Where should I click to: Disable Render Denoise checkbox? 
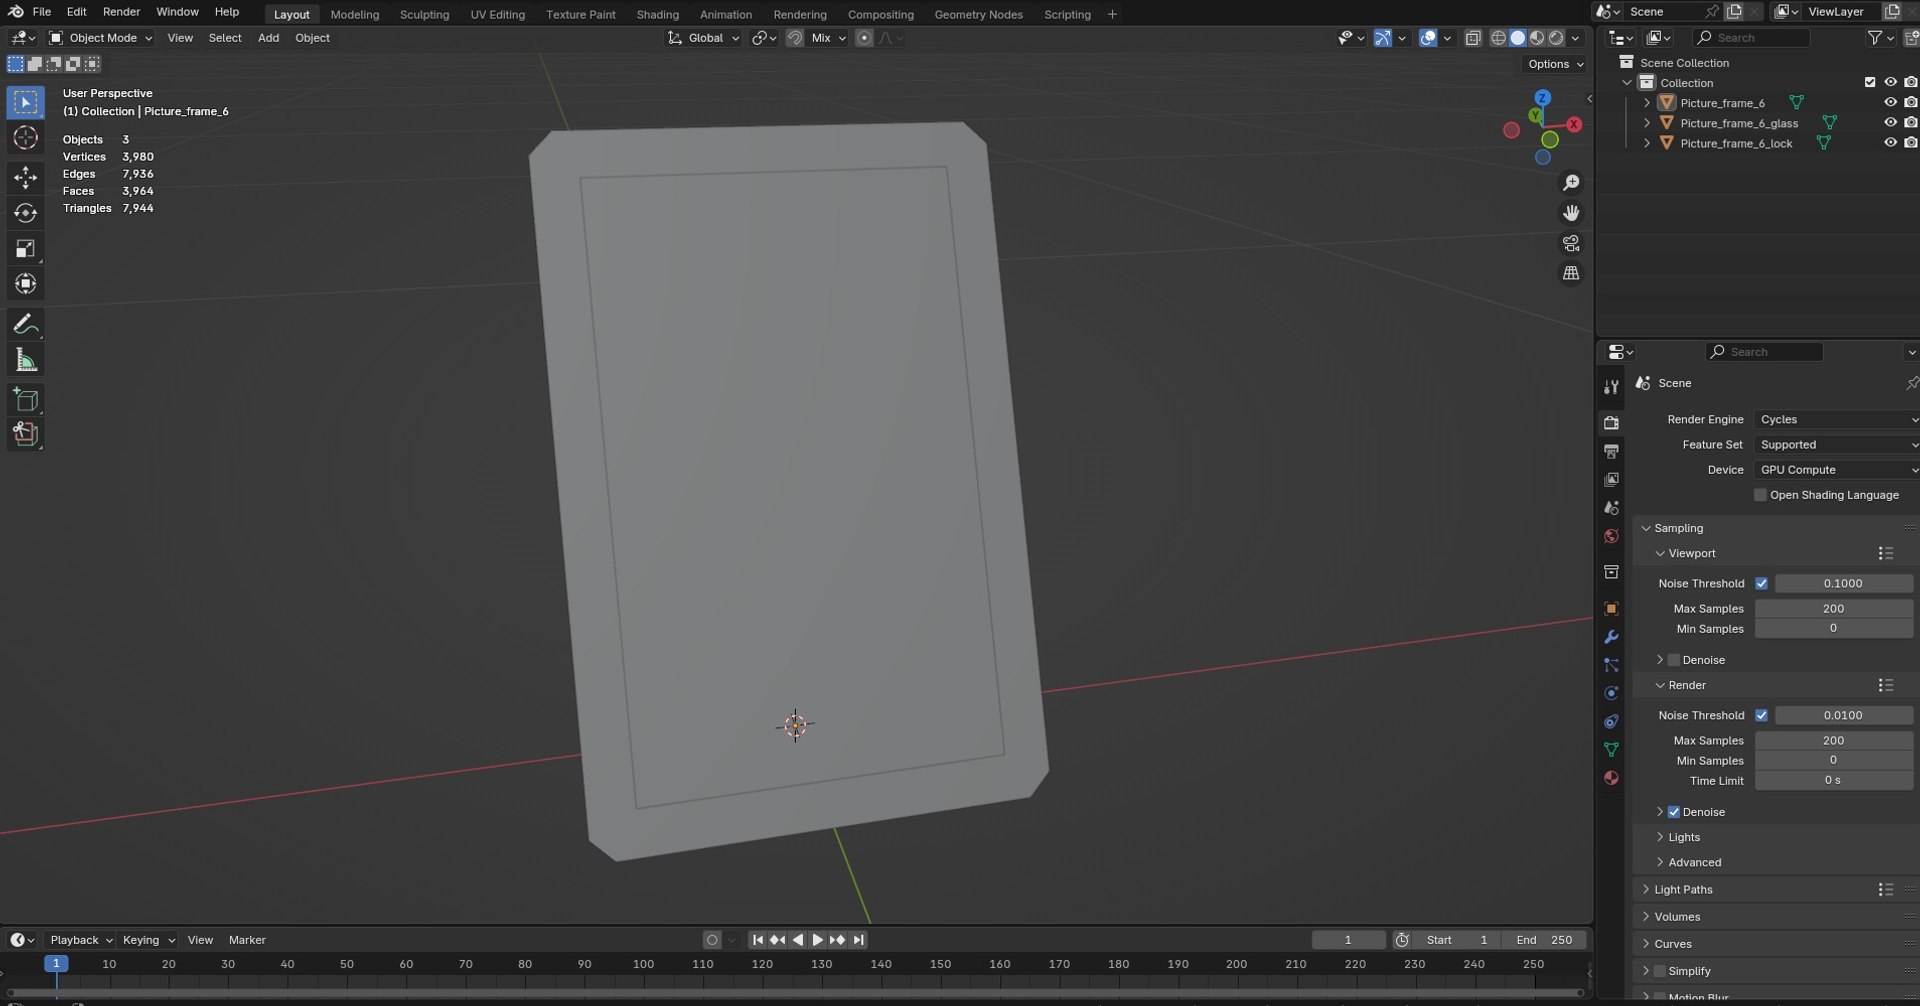[x=1674, y=812]
